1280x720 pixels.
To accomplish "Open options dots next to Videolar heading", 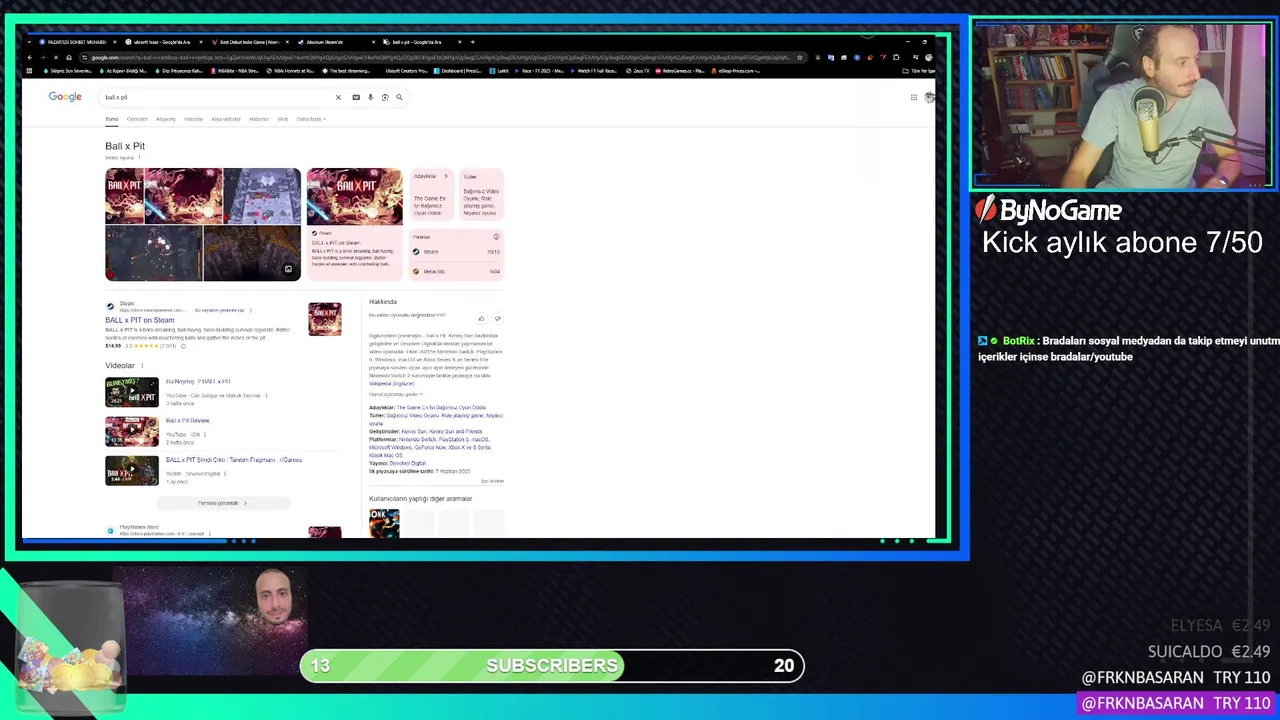I will 142,366.
